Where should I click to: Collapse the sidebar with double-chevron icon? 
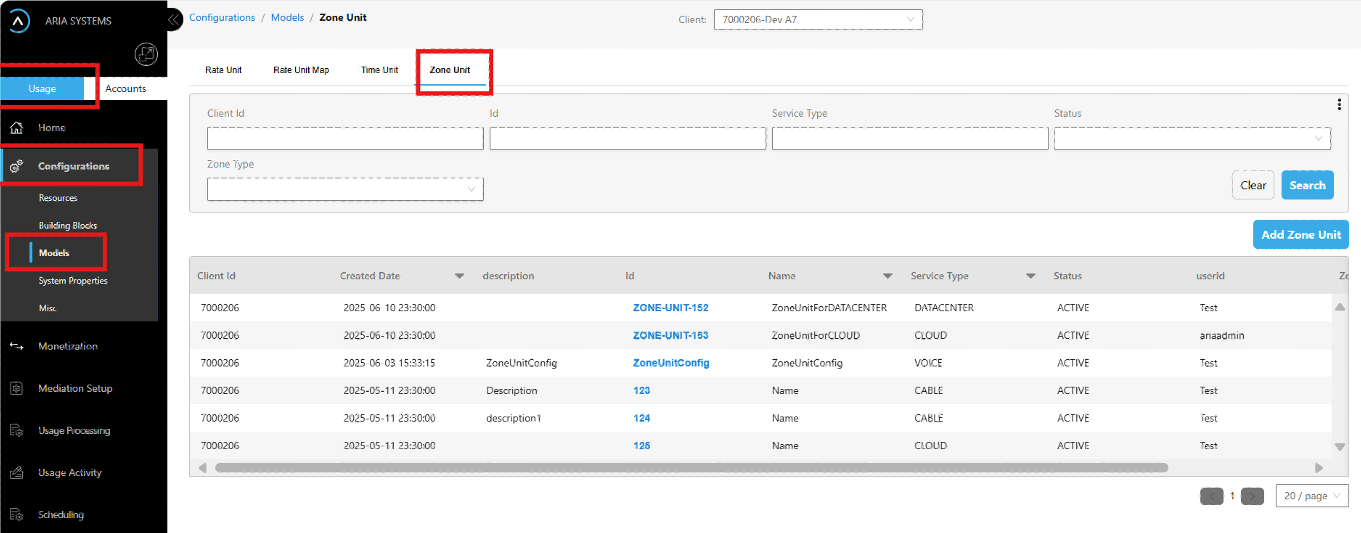[x=173, y=19]
